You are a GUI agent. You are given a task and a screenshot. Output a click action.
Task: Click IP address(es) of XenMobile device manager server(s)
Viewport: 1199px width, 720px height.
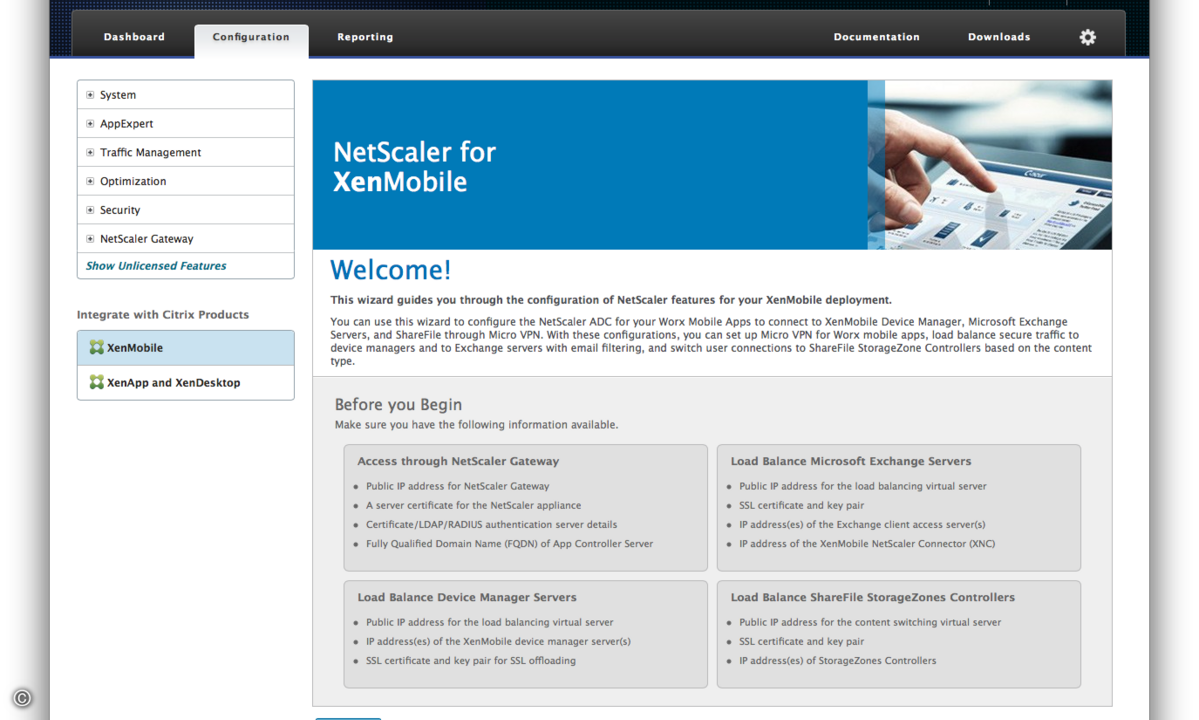498,641
